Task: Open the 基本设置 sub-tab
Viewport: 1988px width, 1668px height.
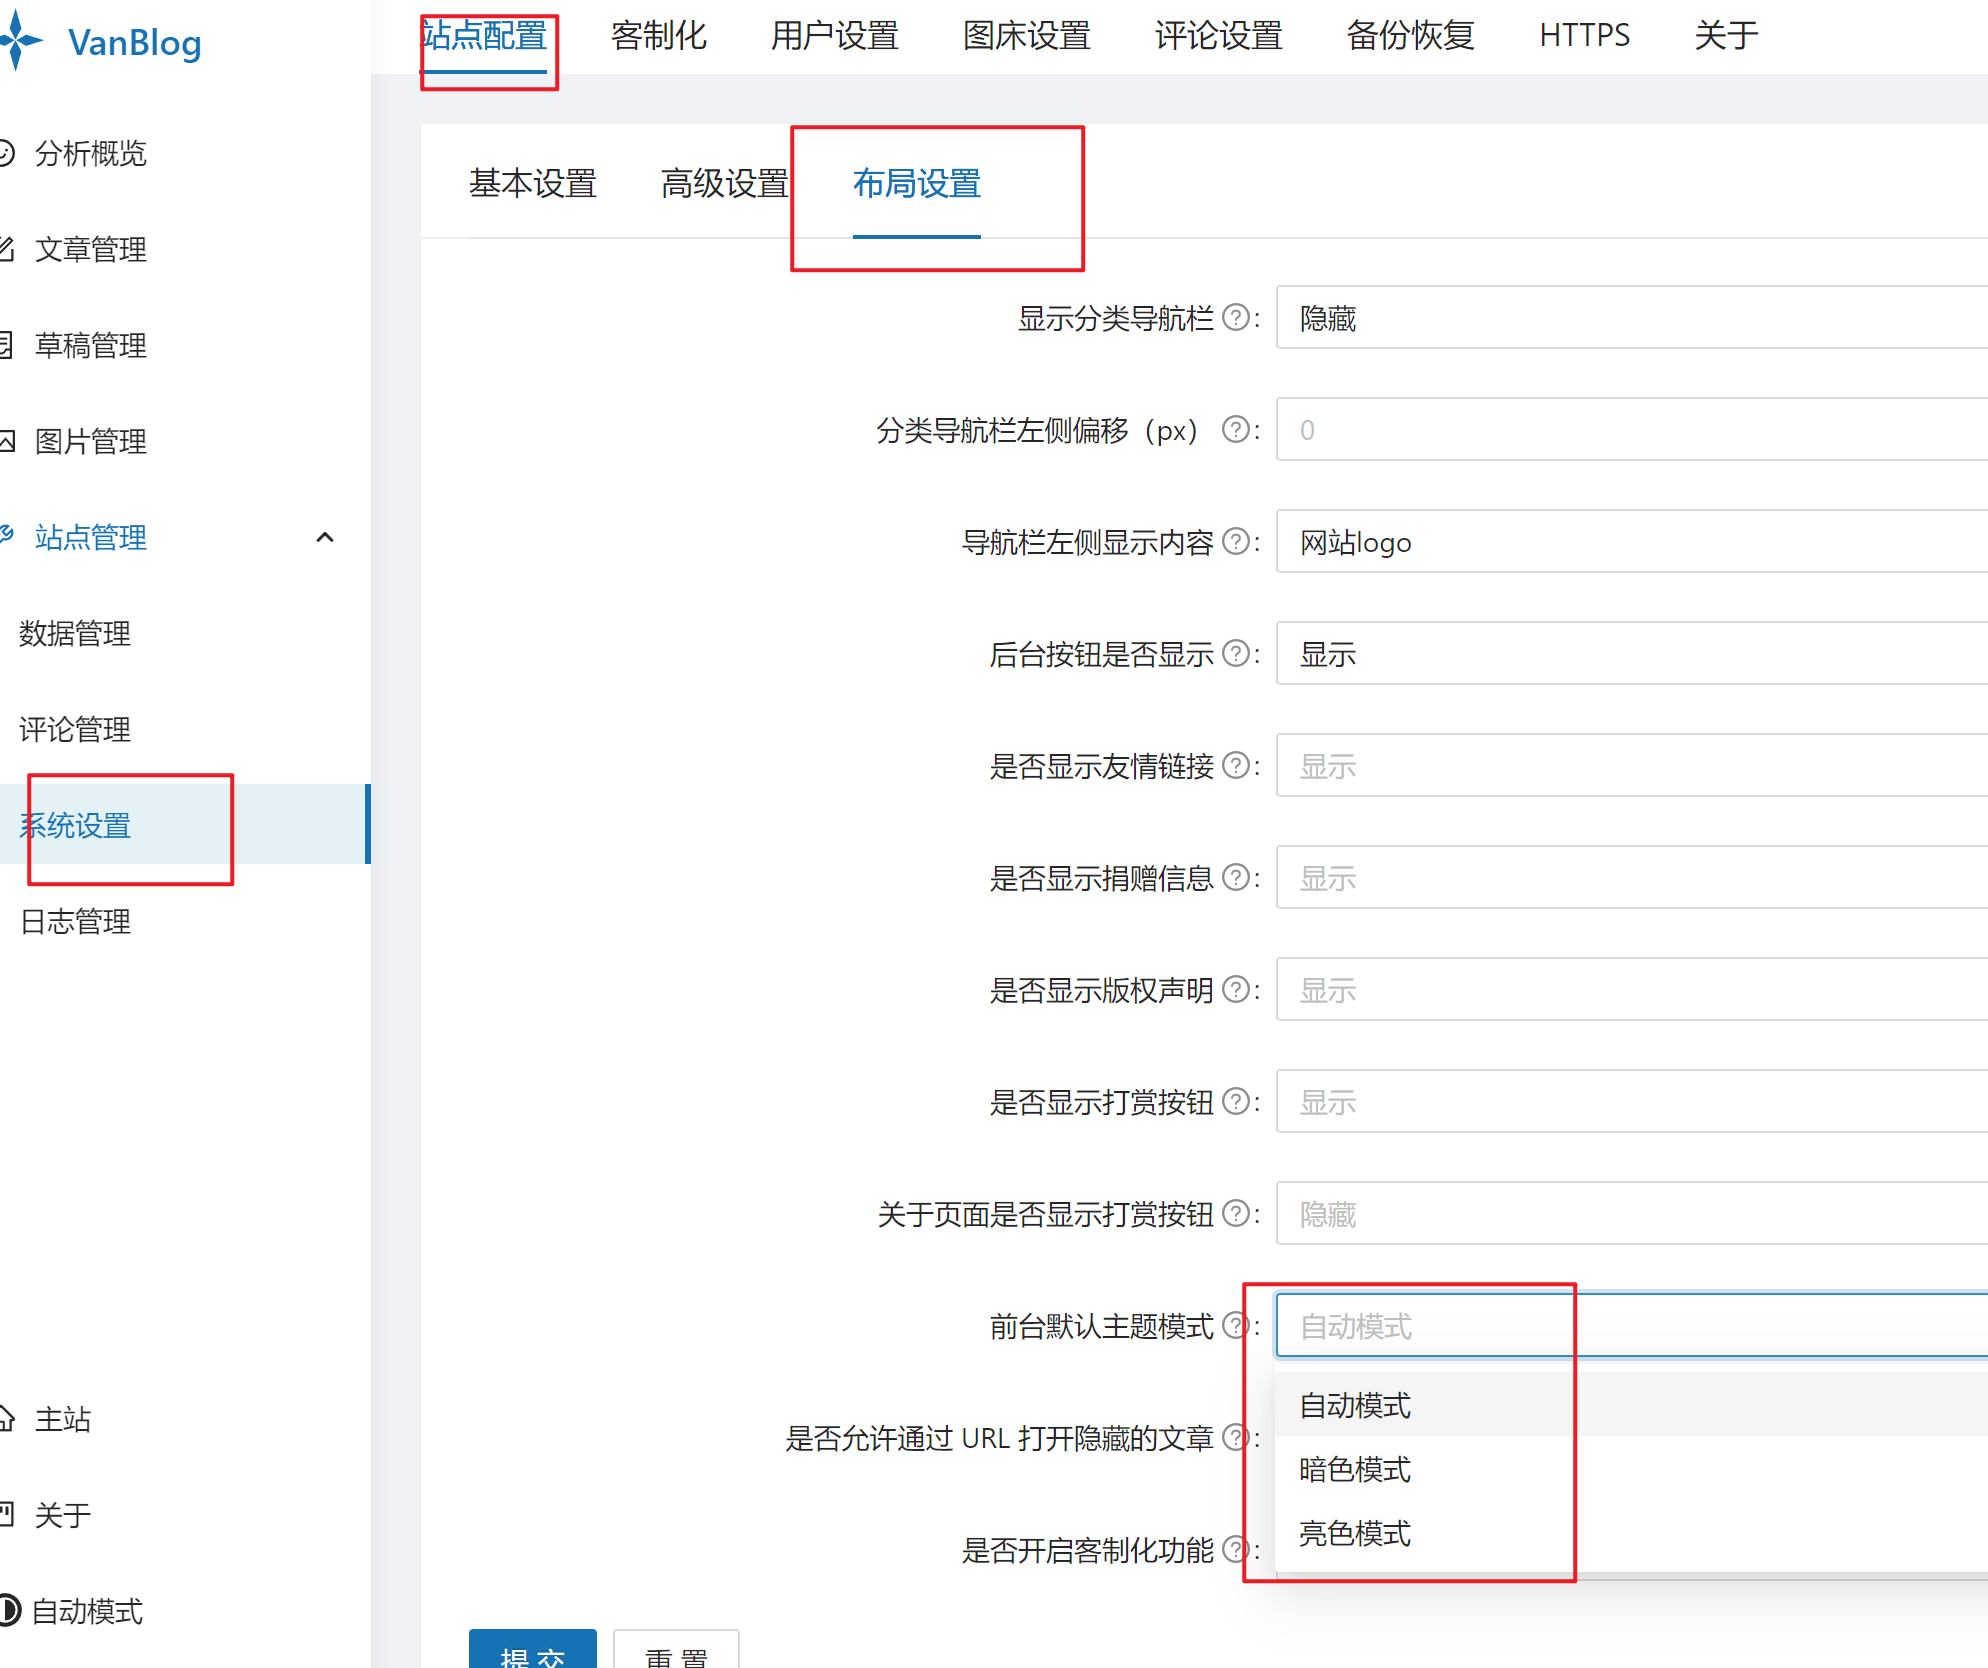Action: 533,183
